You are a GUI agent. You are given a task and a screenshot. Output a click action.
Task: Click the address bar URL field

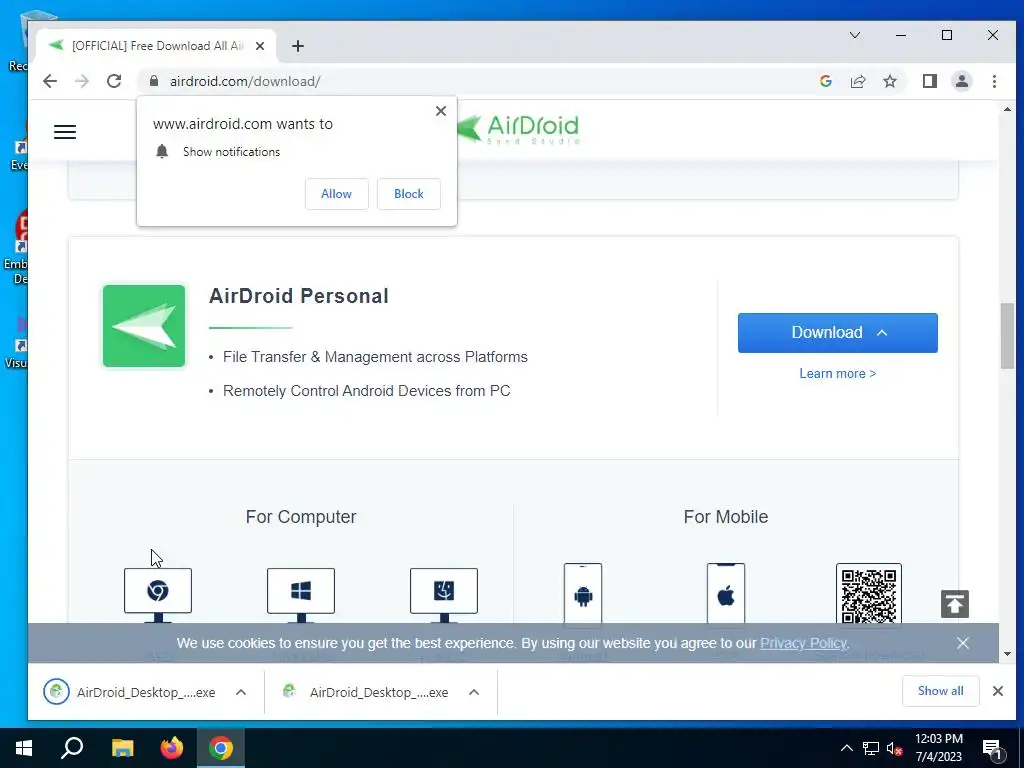point(477,81)
